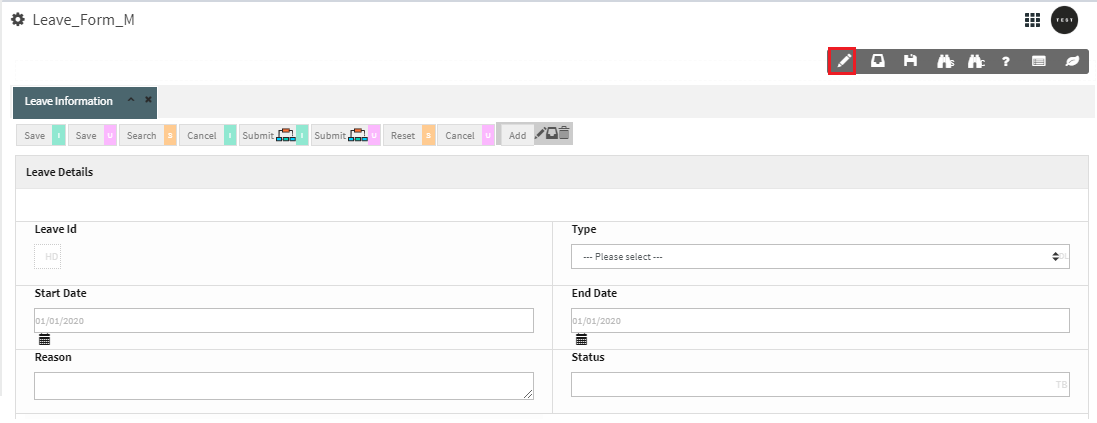Click the leaf icon in top toolbar

1072,62
